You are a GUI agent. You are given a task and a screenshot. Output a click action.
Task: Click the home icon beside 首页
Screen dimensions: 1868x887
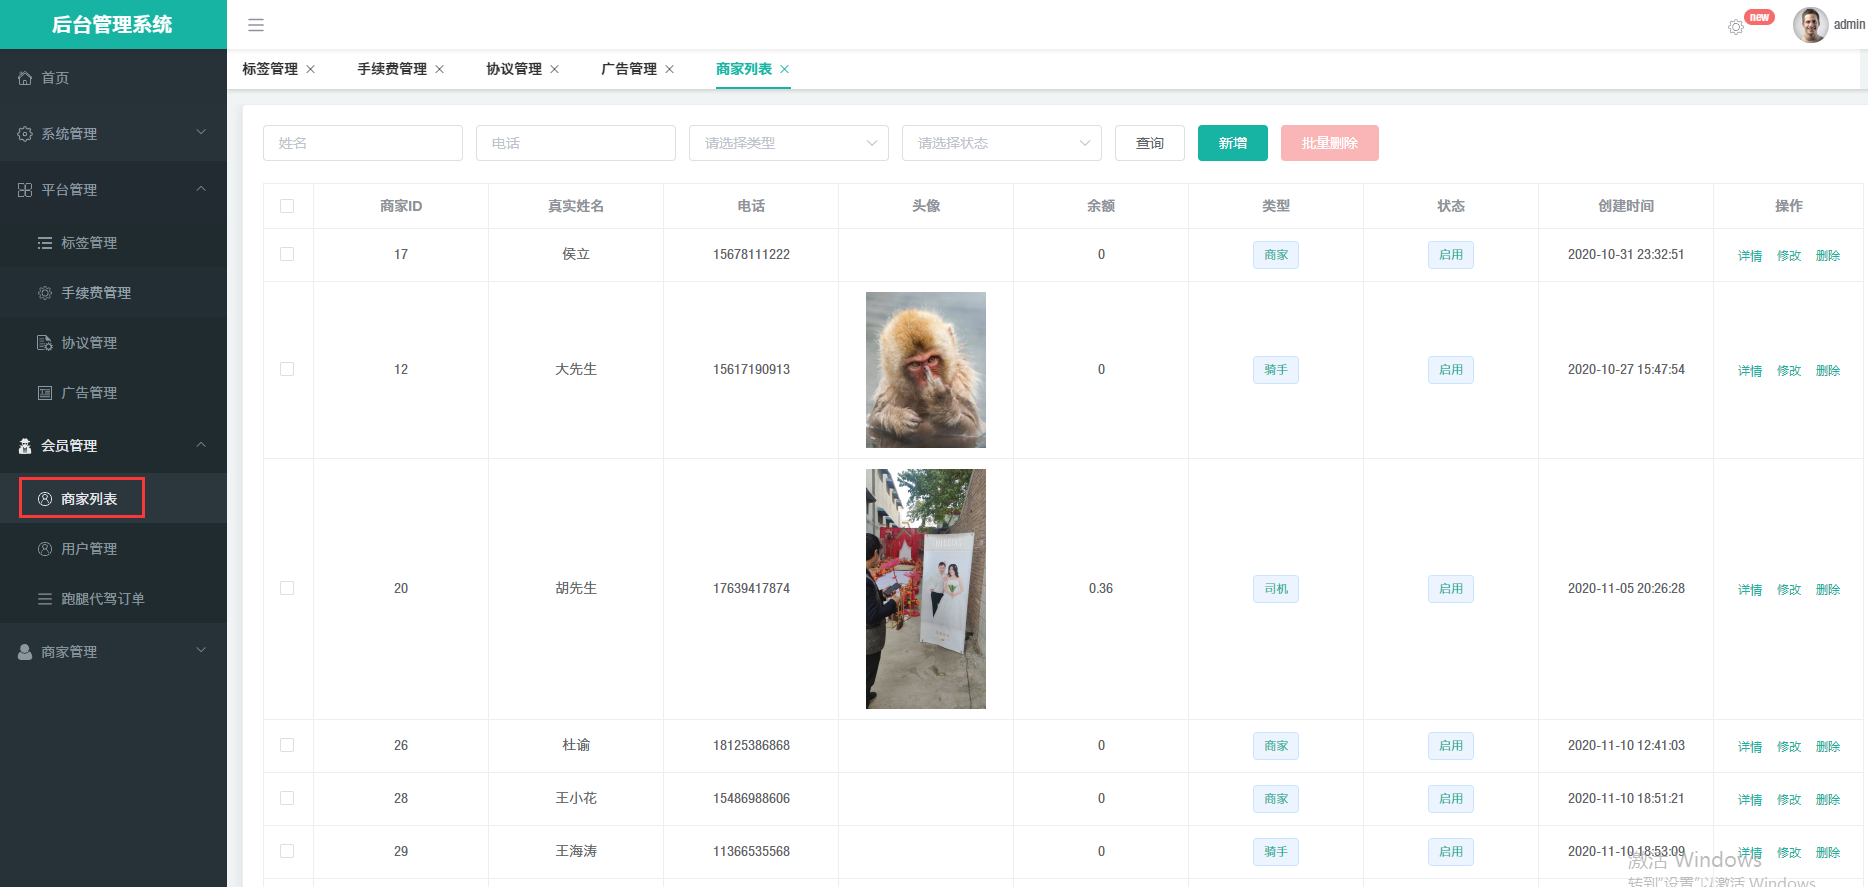click(25, 78)
